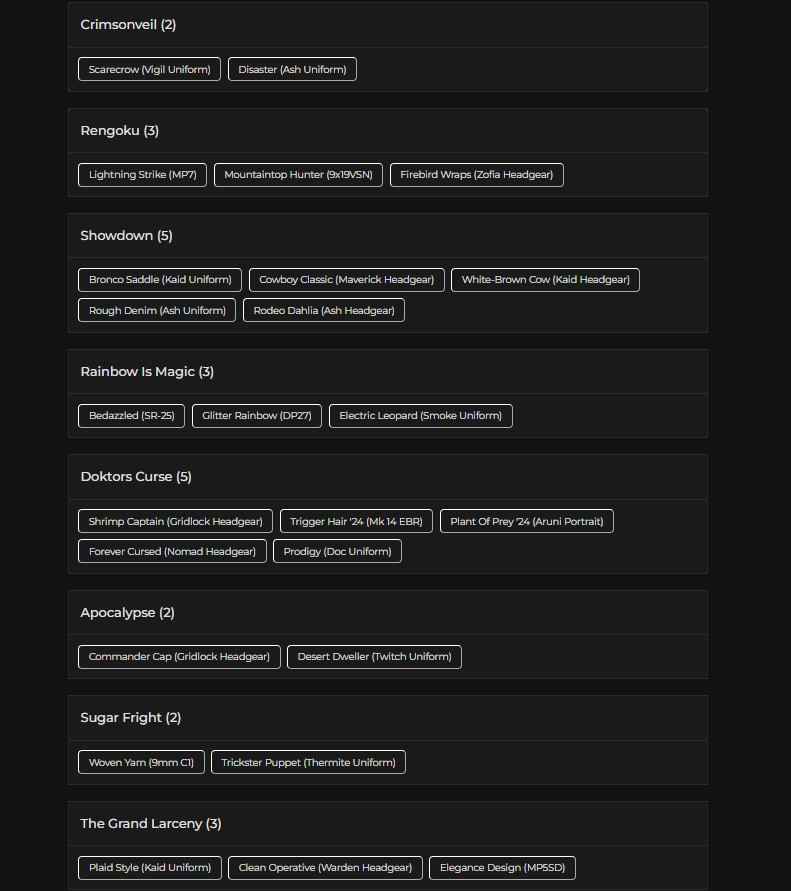Select Cowboy Classic (Maverick Headgear) tag
791x891 pixels.
346,280
